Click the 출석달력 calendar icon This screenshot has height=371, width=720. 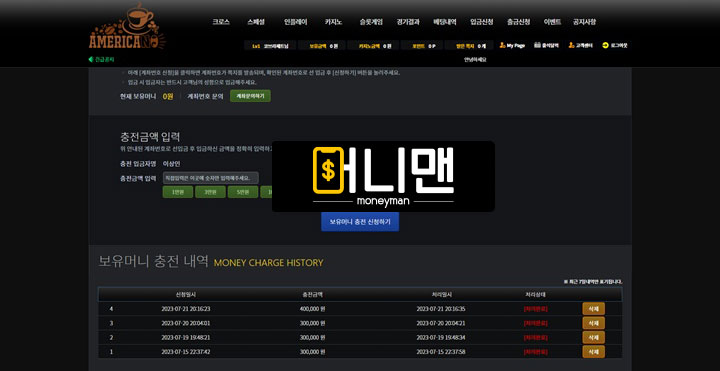tap(537, 45)
